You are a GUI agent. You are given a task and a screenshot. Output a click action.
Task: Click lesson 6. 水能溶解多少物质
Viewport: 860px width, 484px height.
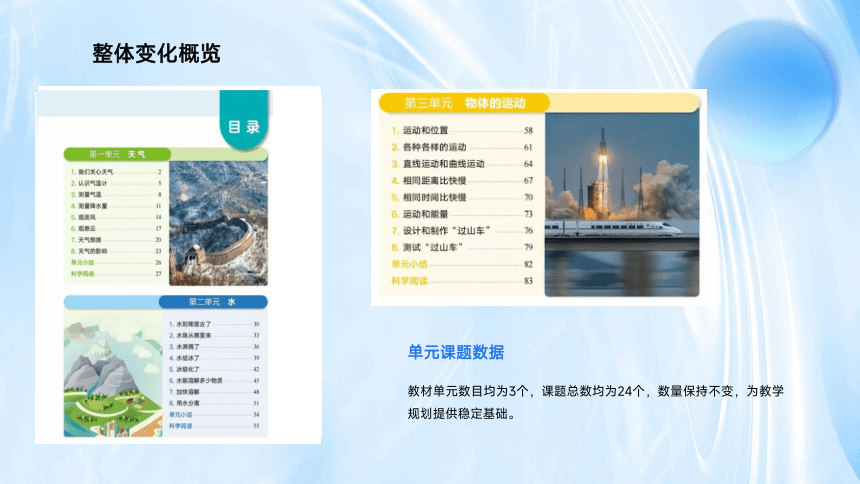[x=214, y=380]
